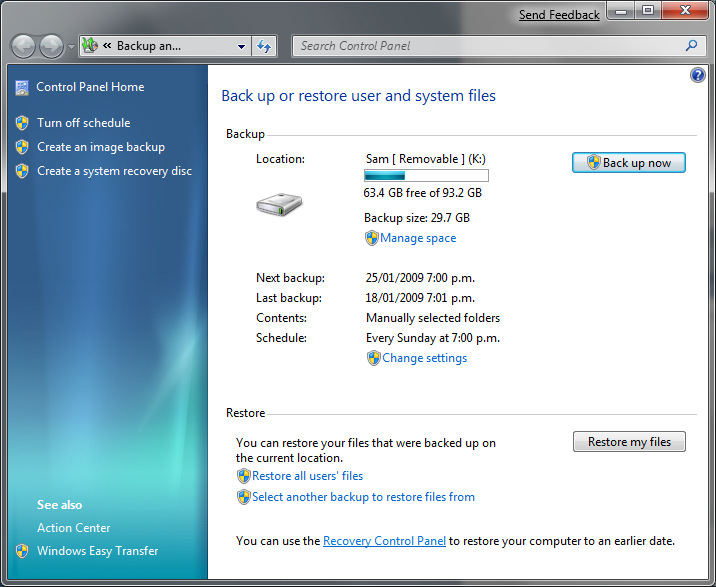The height and width of the screenshot is (587, 716).
Task: Click the blue Help question mark icon
Action: [x=698, y=75]
